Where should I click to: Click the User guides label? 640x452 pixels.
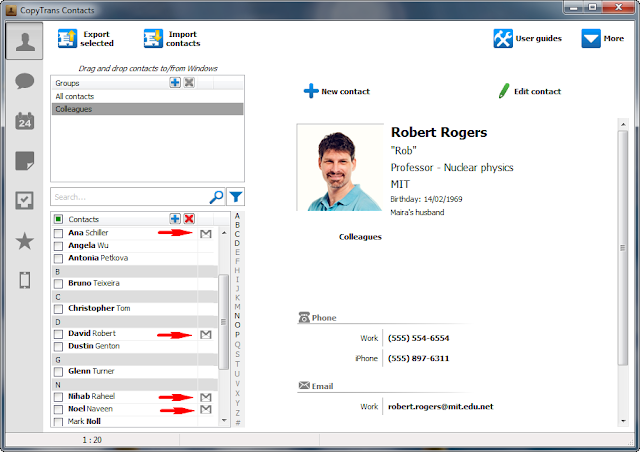(538, 38)
